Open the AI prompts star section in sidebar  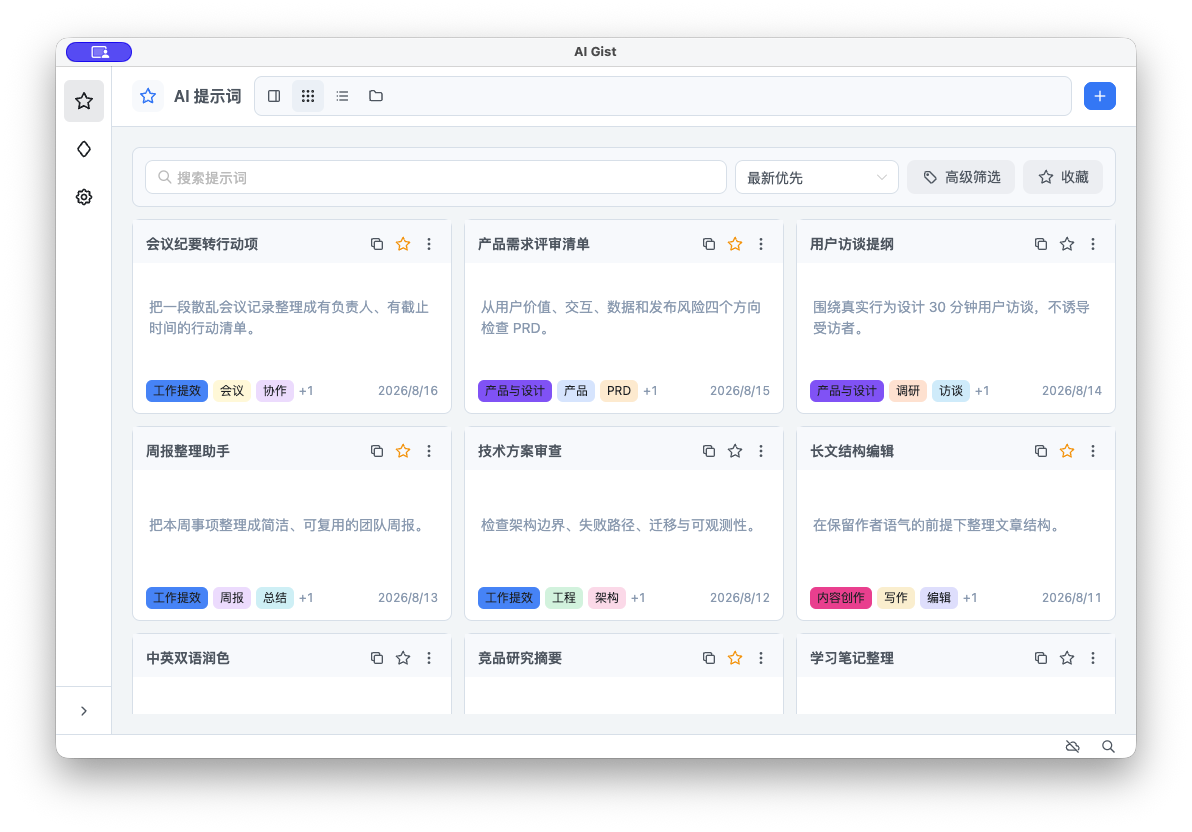click(x=84, y=101)
